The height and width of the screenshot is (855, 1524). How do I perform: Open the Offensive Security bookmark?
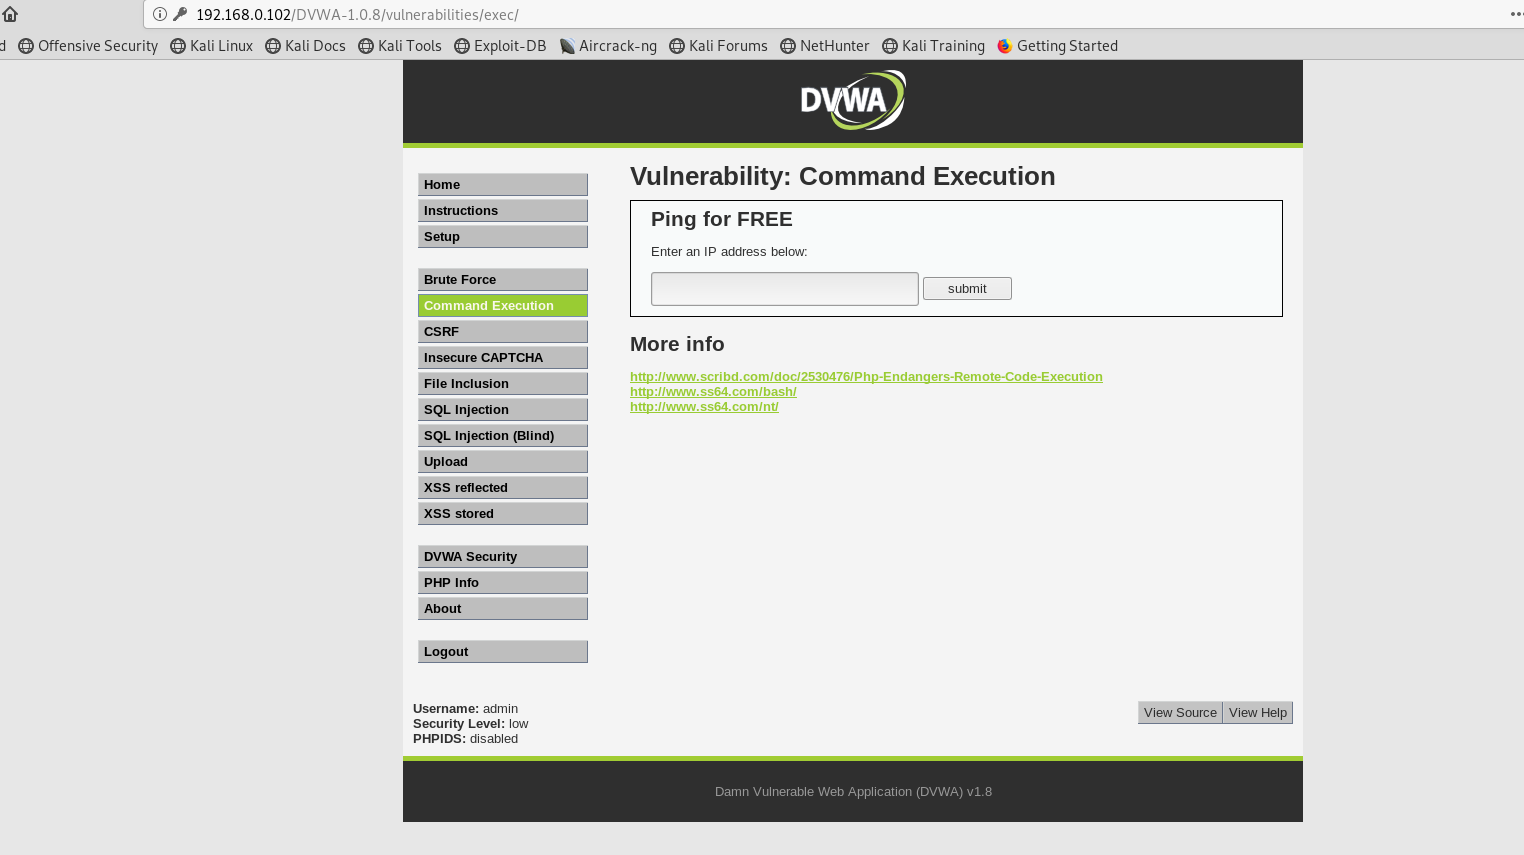click(88, 46)
